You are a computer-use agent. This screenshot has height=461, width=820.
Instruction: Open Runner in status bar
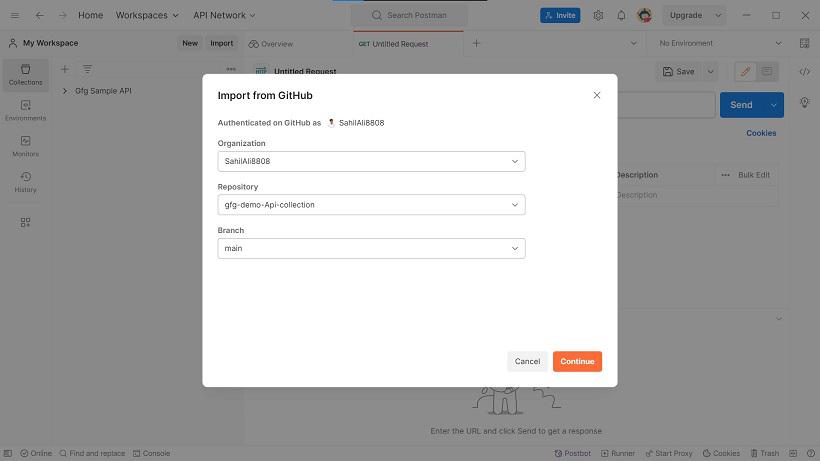pos(618,453)
